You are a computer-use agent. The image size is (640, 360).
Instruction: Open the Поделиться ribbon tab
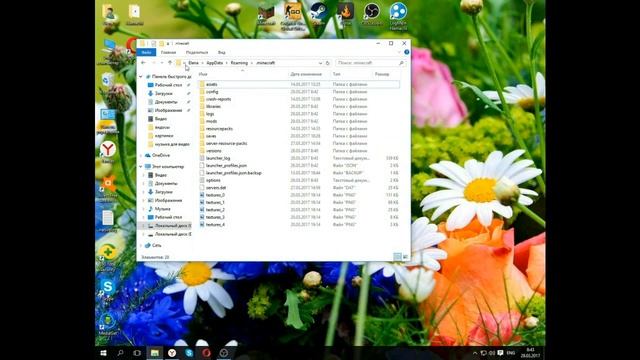(197, 52)
